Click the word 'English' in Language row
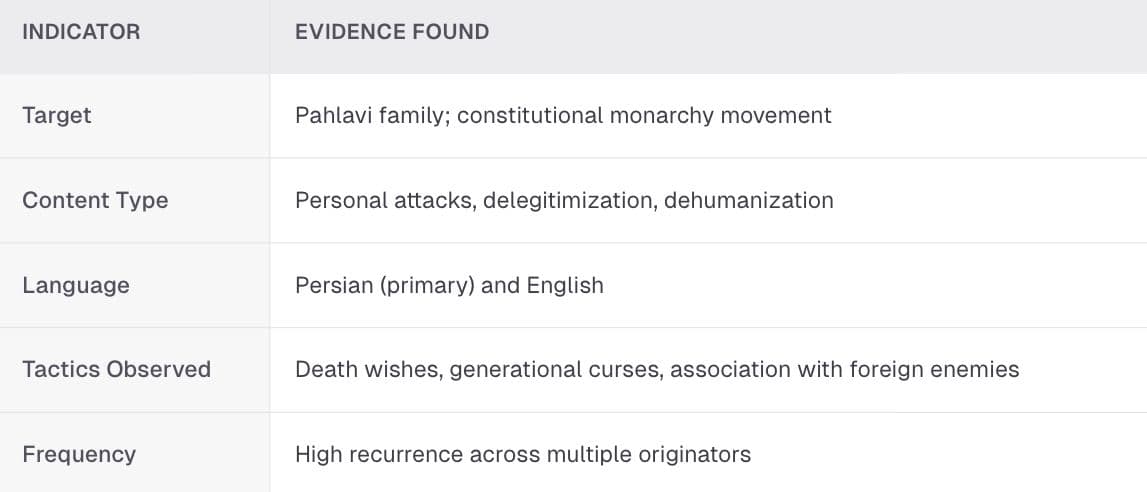 point(565,285)
